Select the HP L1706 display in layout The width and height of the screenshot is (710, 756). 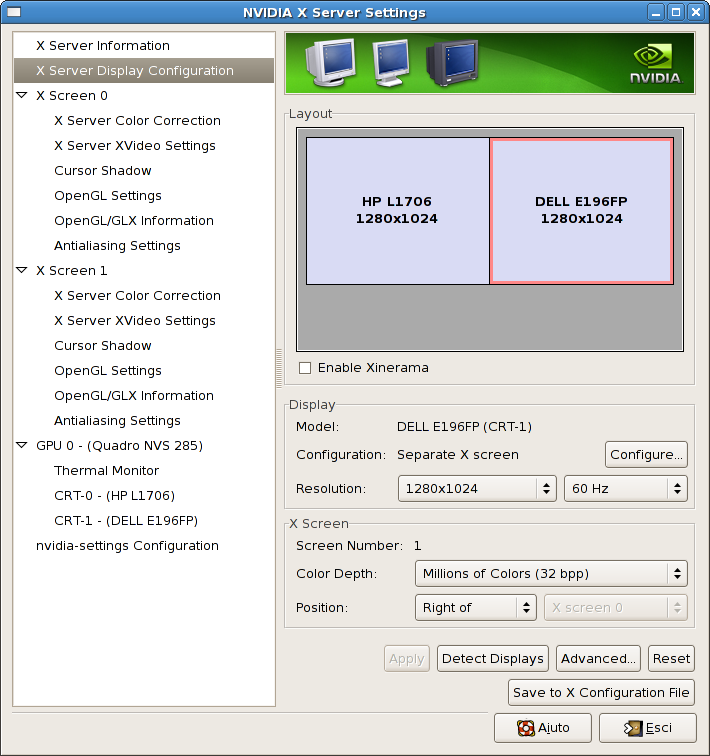click(398, 211)
